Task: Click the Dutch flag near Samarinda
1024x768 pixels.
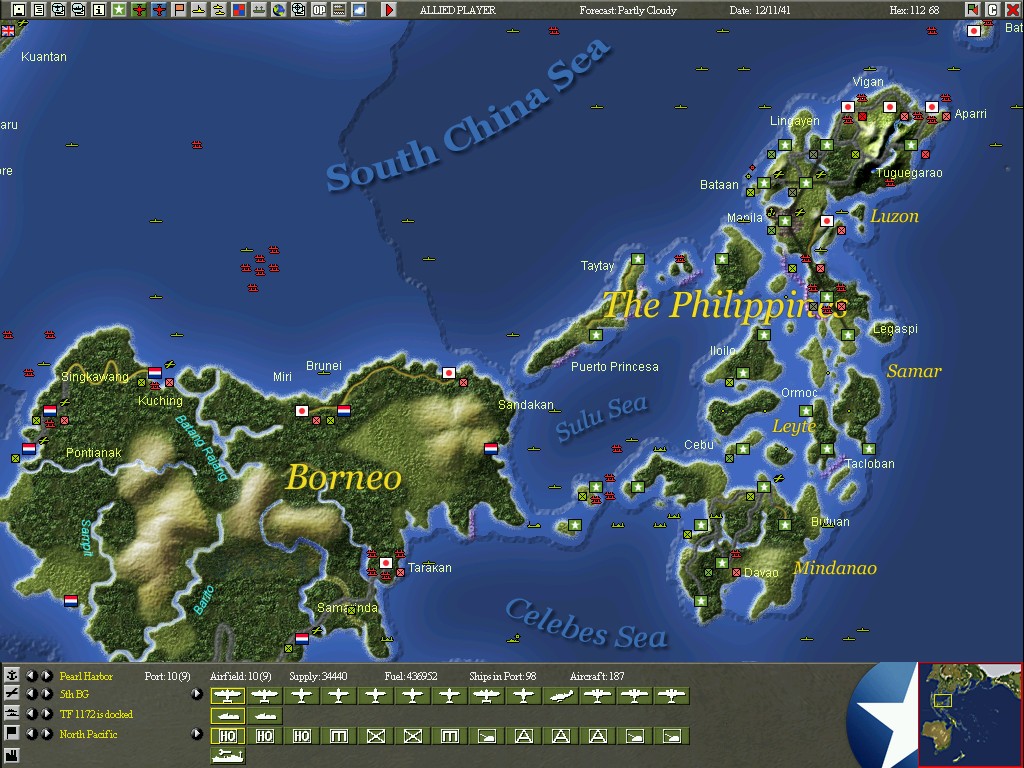Action: tap(302, 638)
